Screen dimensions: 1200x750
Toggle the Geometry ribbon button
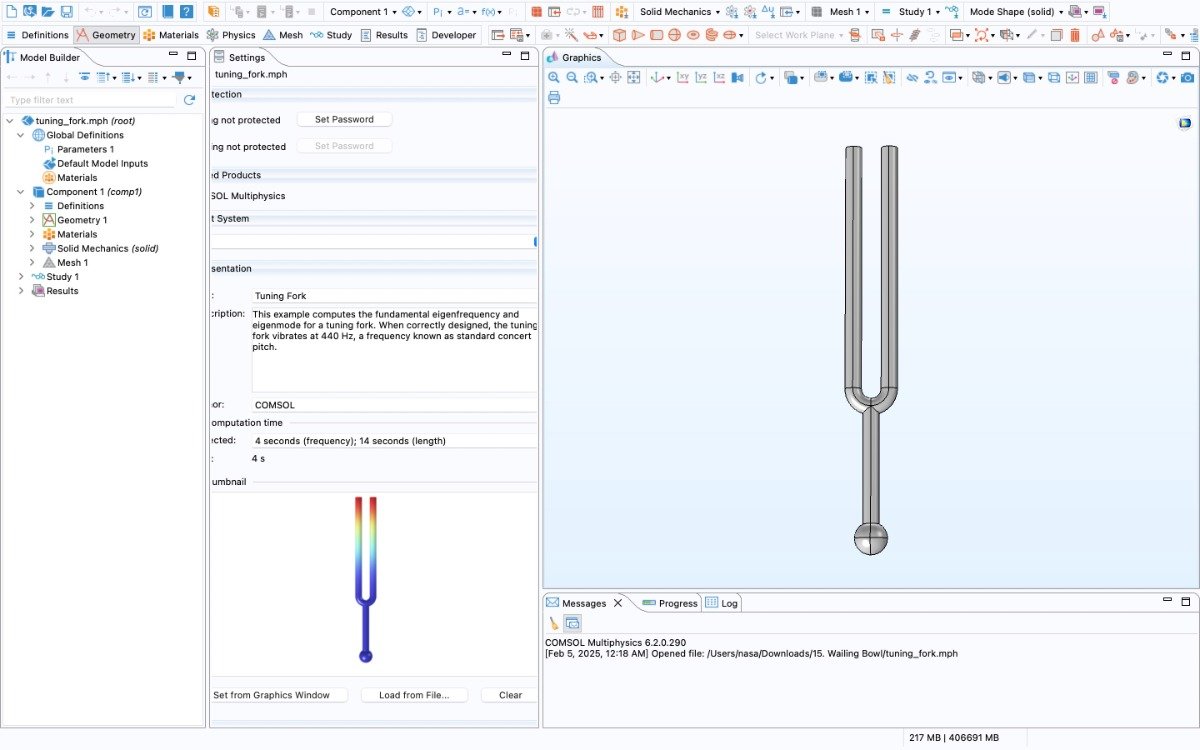pos(106,35)
